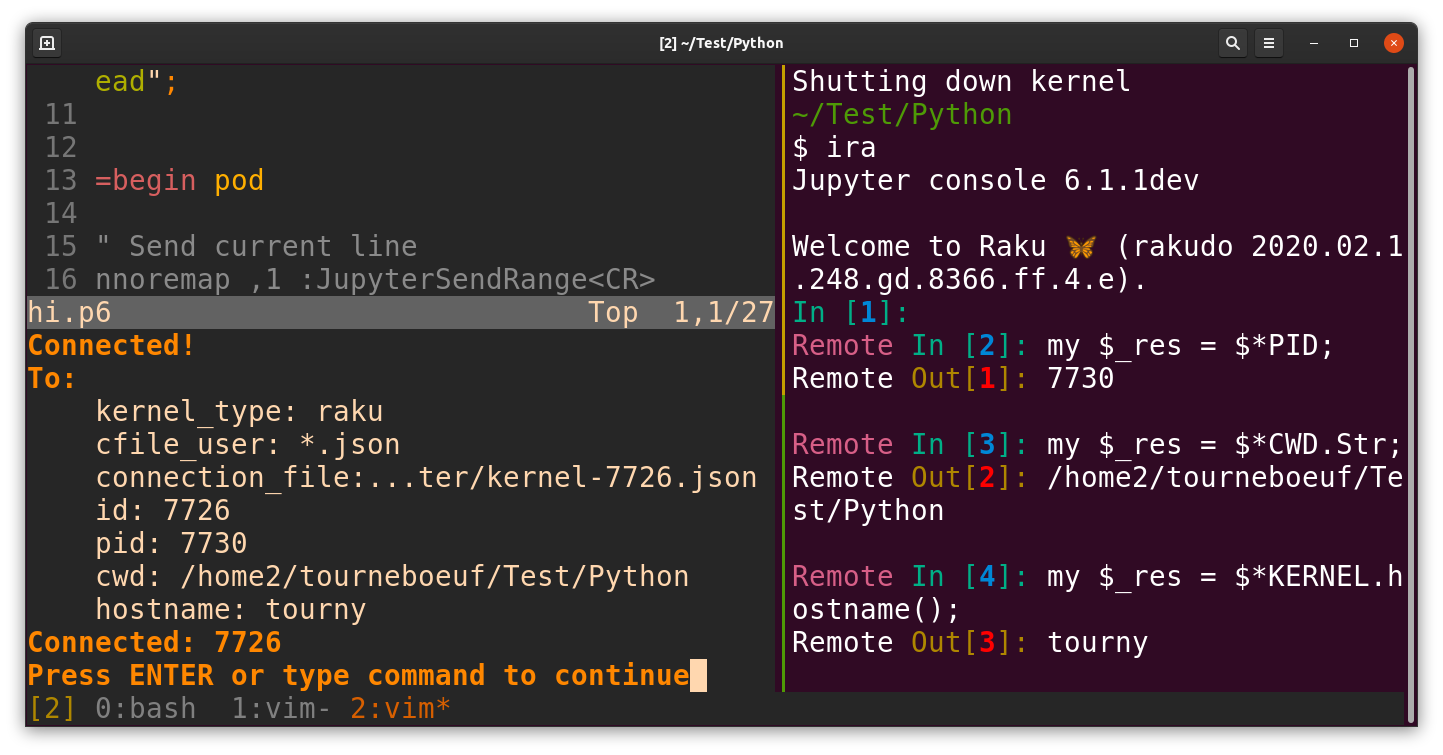Screen dimensions: 1443x755
Task: Click the orange block cursor at the prompt
Action: tap(698, 675)
